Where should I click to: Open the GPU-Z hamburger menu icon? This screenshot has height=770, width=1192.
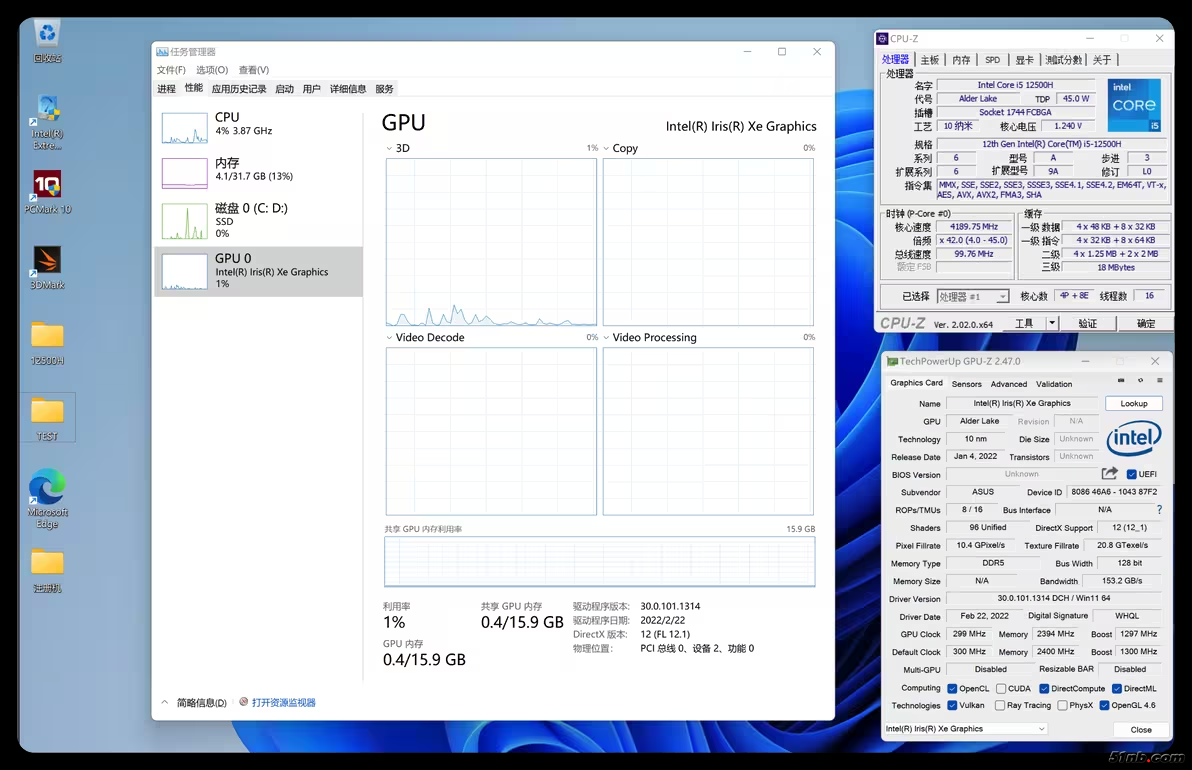tap(1159, 381)
